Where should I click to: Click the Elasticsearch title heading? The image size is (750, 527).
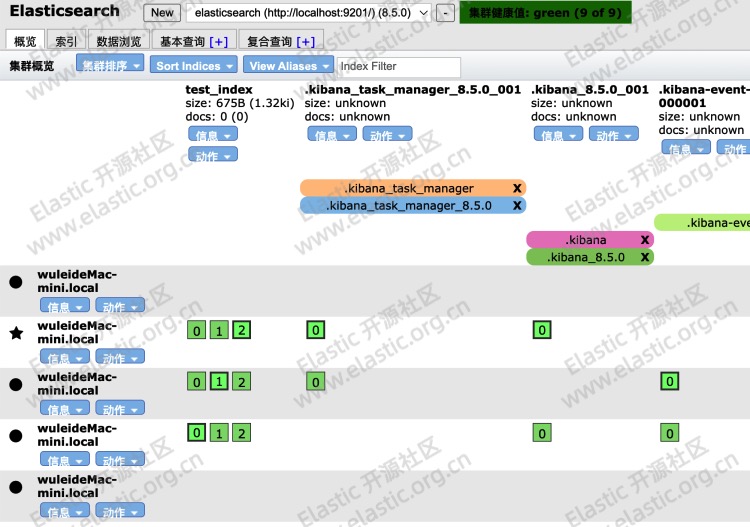(x=65, y=11)
